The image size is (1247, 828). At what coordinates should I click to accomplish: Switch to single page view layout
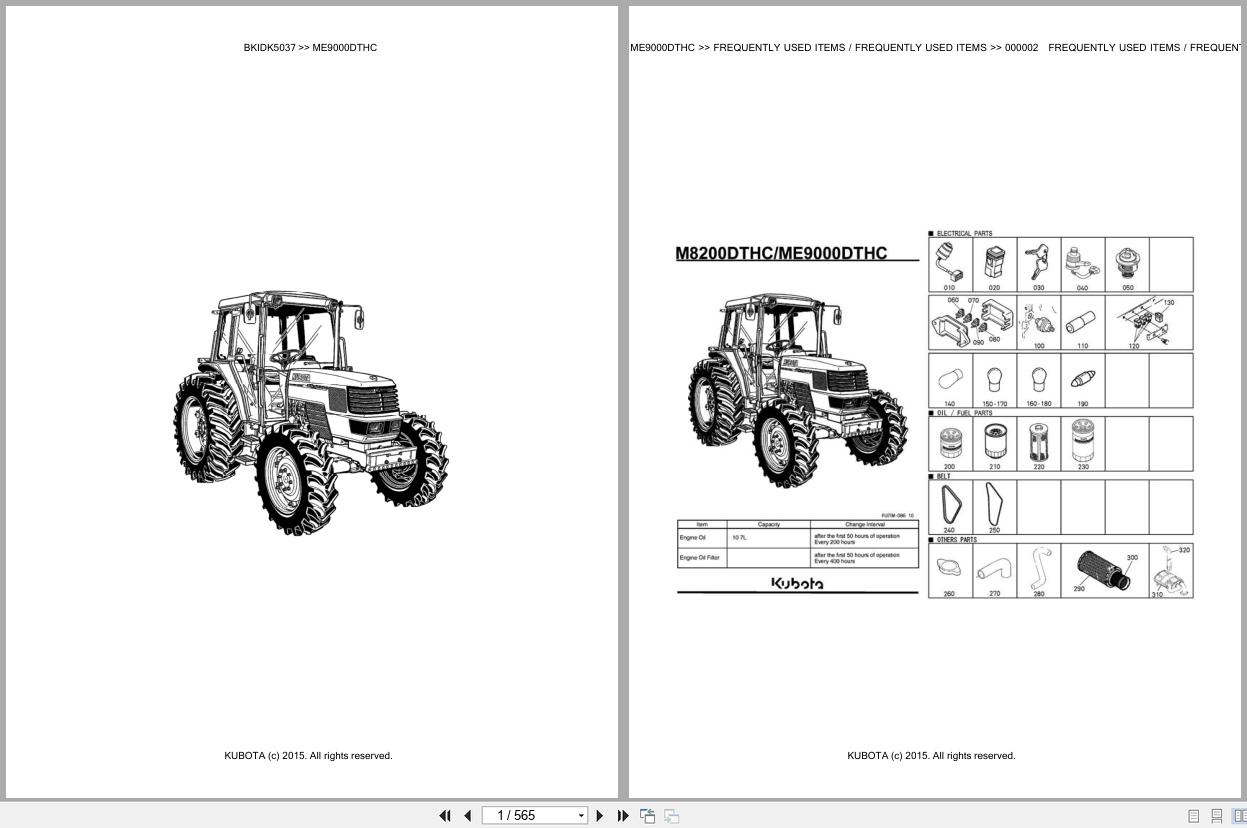(1193, 816)
